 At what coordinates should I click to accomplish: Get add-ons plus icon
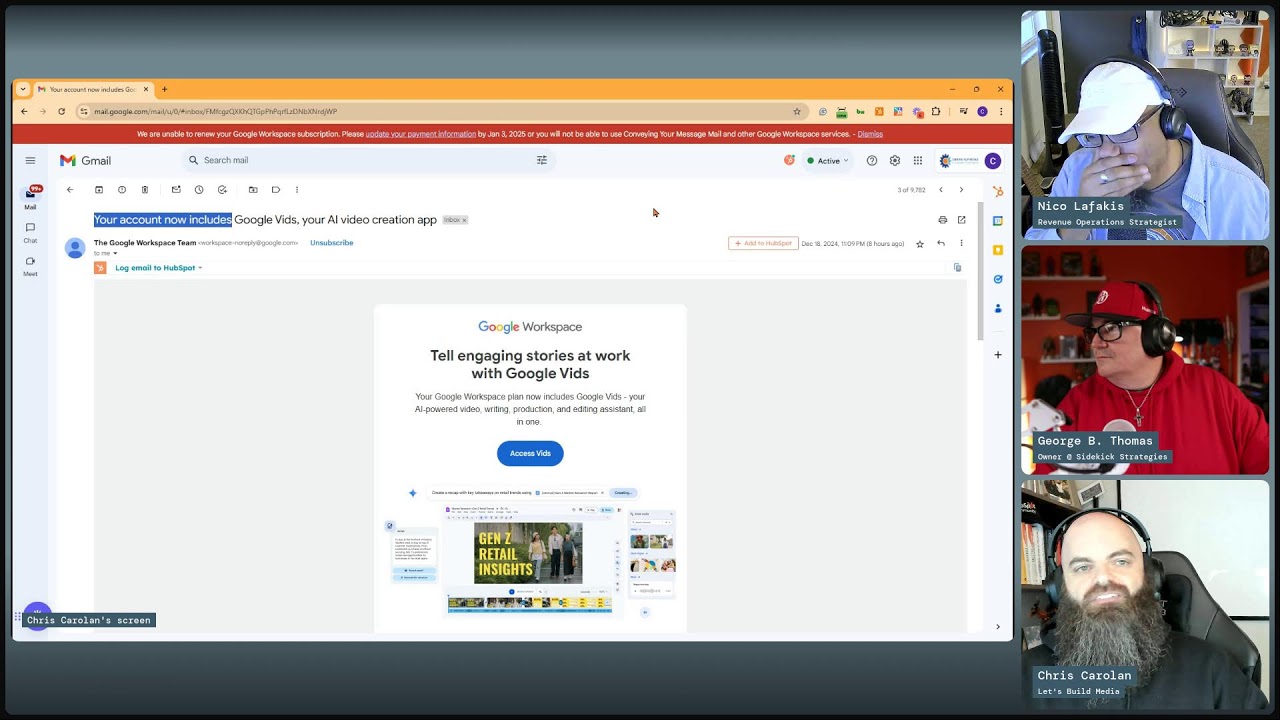pos(998,354)
